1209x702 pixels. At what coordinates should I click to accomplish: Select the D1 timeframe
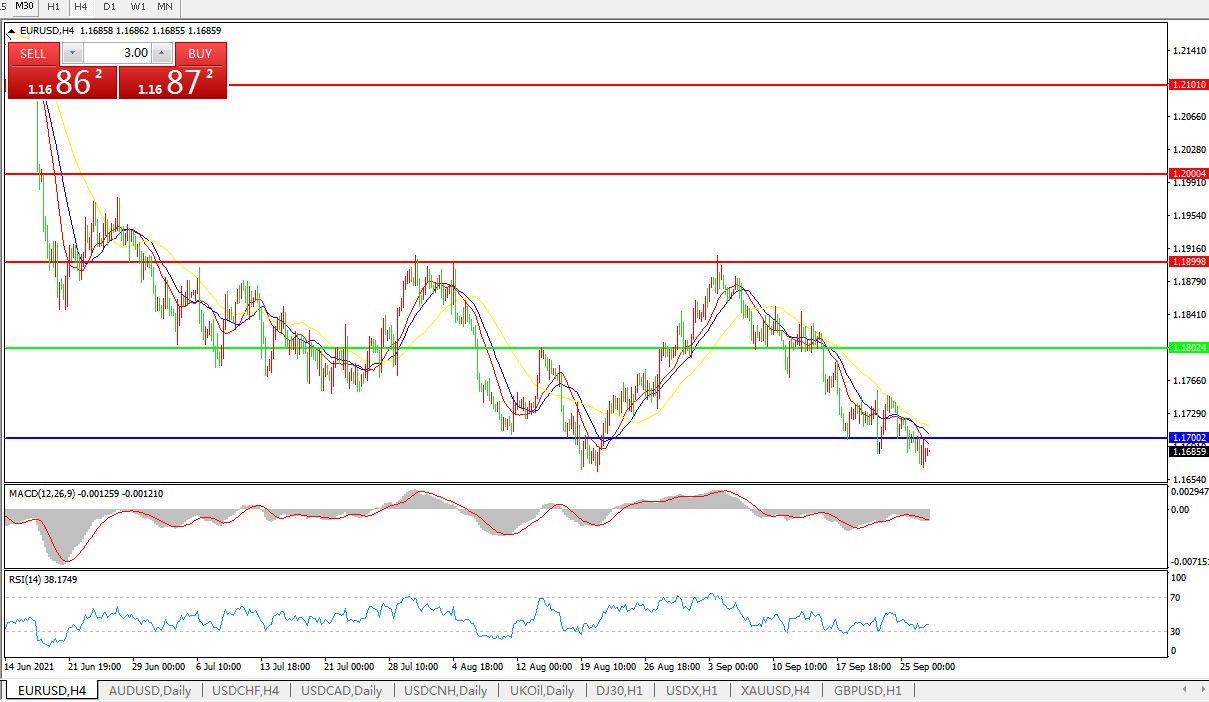109,6
